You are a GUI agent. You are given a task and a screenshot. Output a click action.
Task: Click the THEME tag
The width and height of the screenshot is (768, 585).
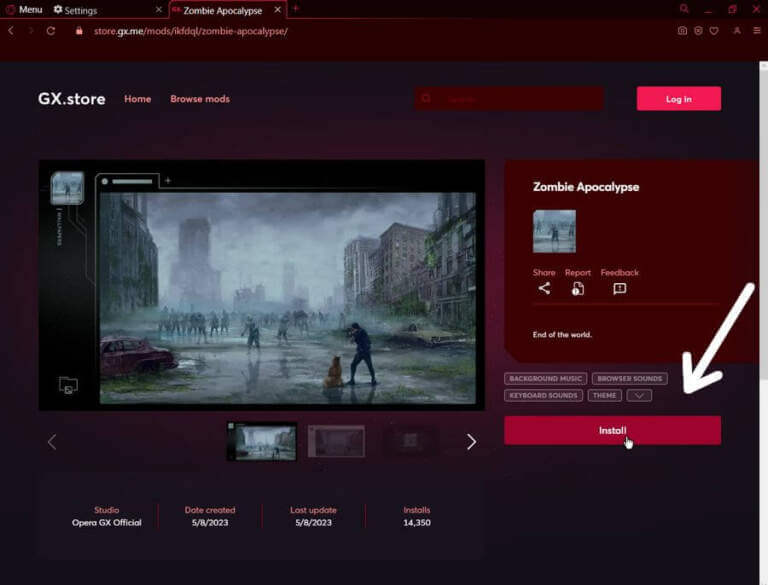click(604, 395)
